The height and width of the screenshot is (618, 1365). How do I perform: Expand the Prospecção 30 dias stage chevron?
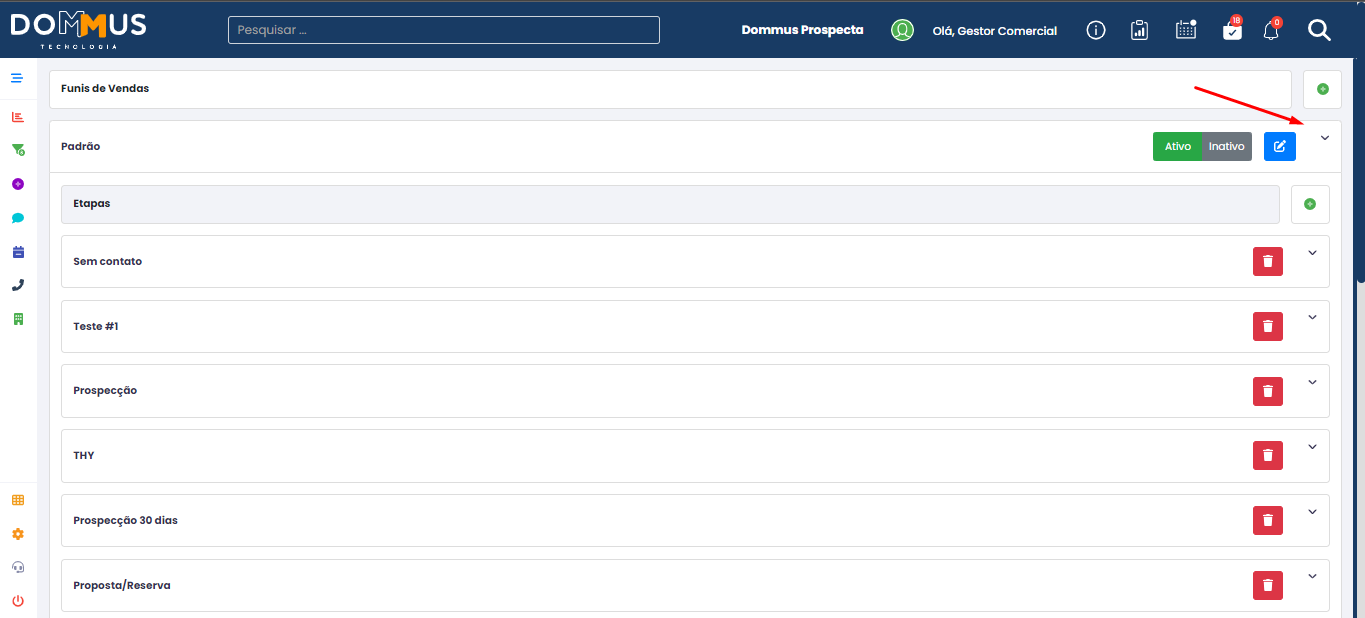click(x=1313, y=512)
